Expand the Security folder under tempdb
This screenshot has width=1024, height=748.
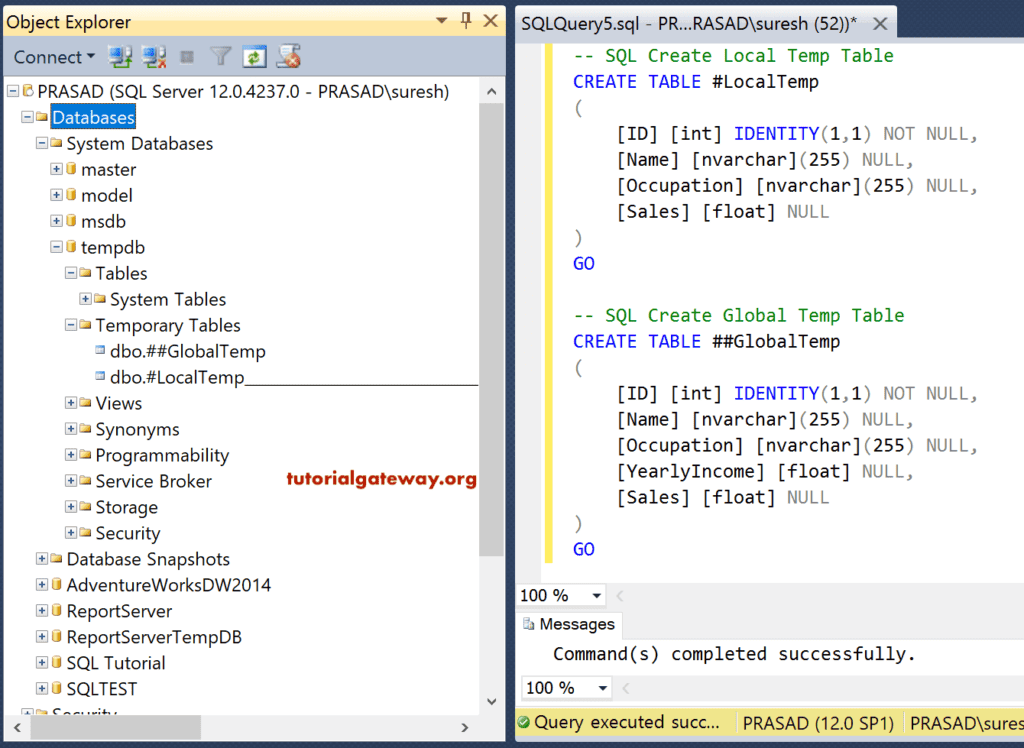(x=71, y=532)
